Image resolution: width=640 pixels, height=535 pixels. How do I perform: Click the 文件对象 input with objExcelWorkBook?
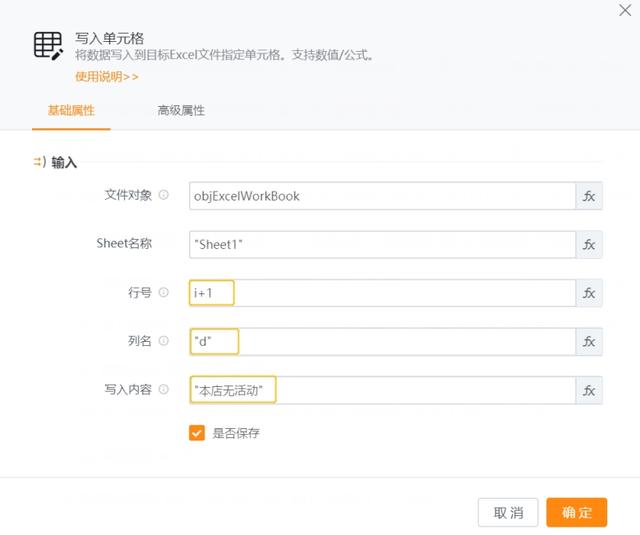click(381, 196)
